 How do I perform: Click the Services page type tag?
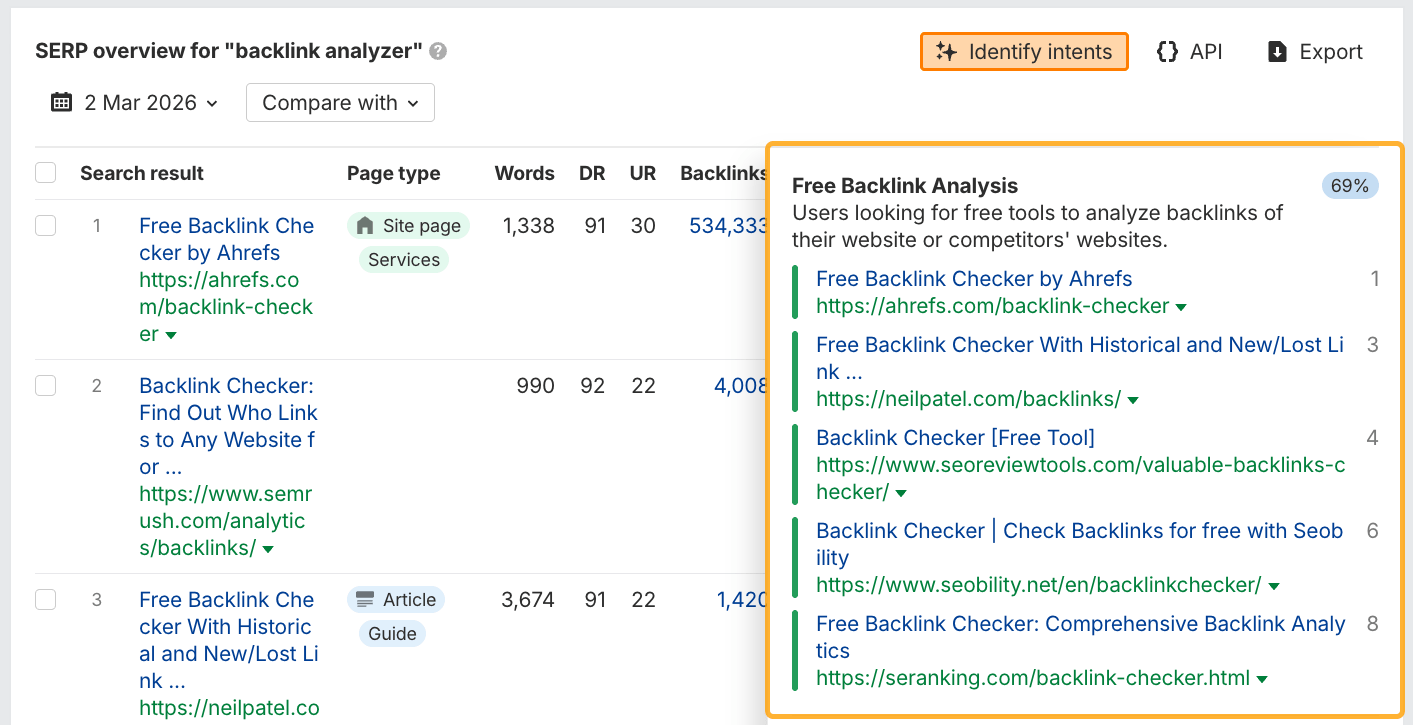403,259
